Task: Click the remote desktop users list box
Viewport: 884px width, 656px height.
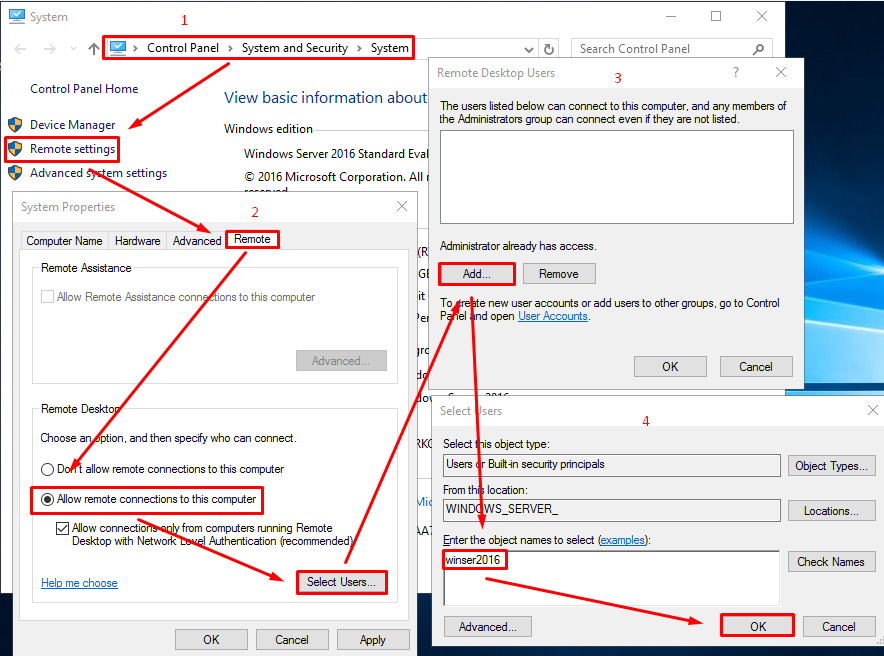Action: pyautogui.click(x=617, y=177)
